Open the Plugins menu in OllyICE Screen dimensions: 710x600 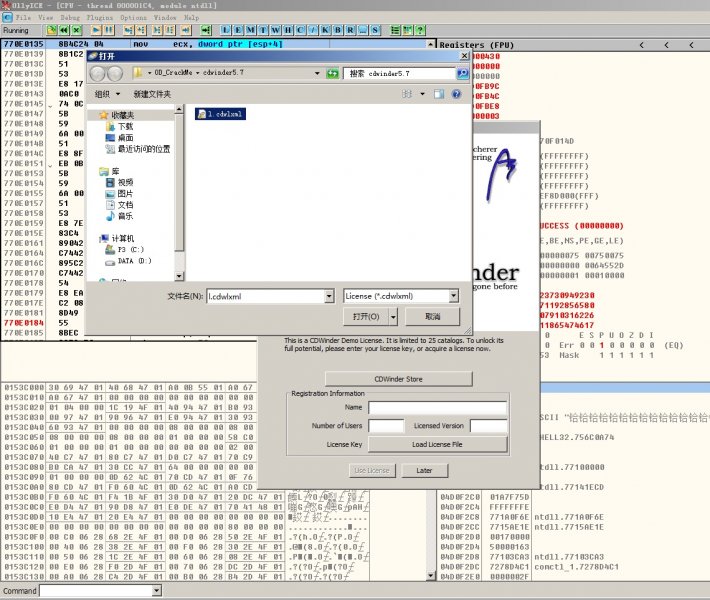point(100,18)
